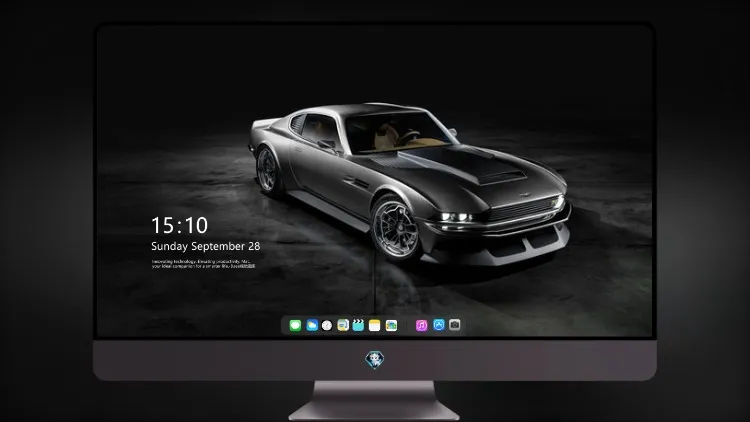750x422 pixels.
Task: Click the logo badge on monitor chin
Action: coord(375,360)
